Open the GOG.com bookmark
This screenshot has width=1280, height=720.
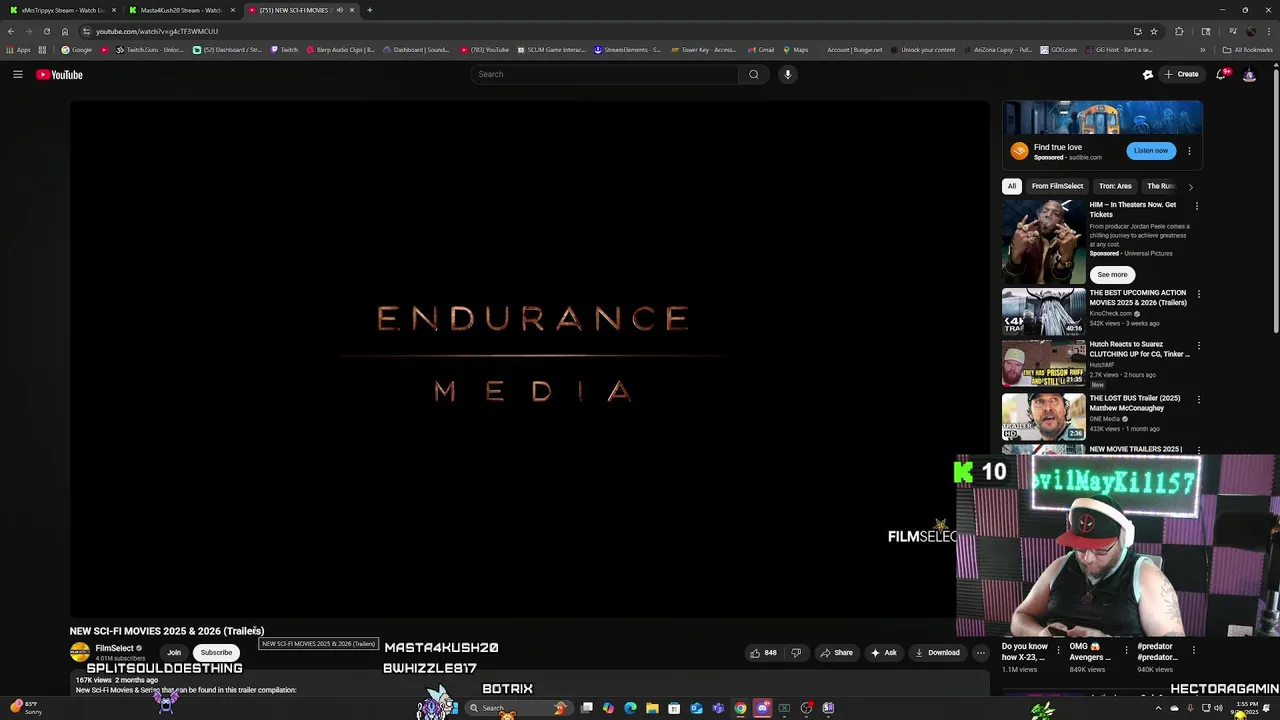[x=1058, y=50]
